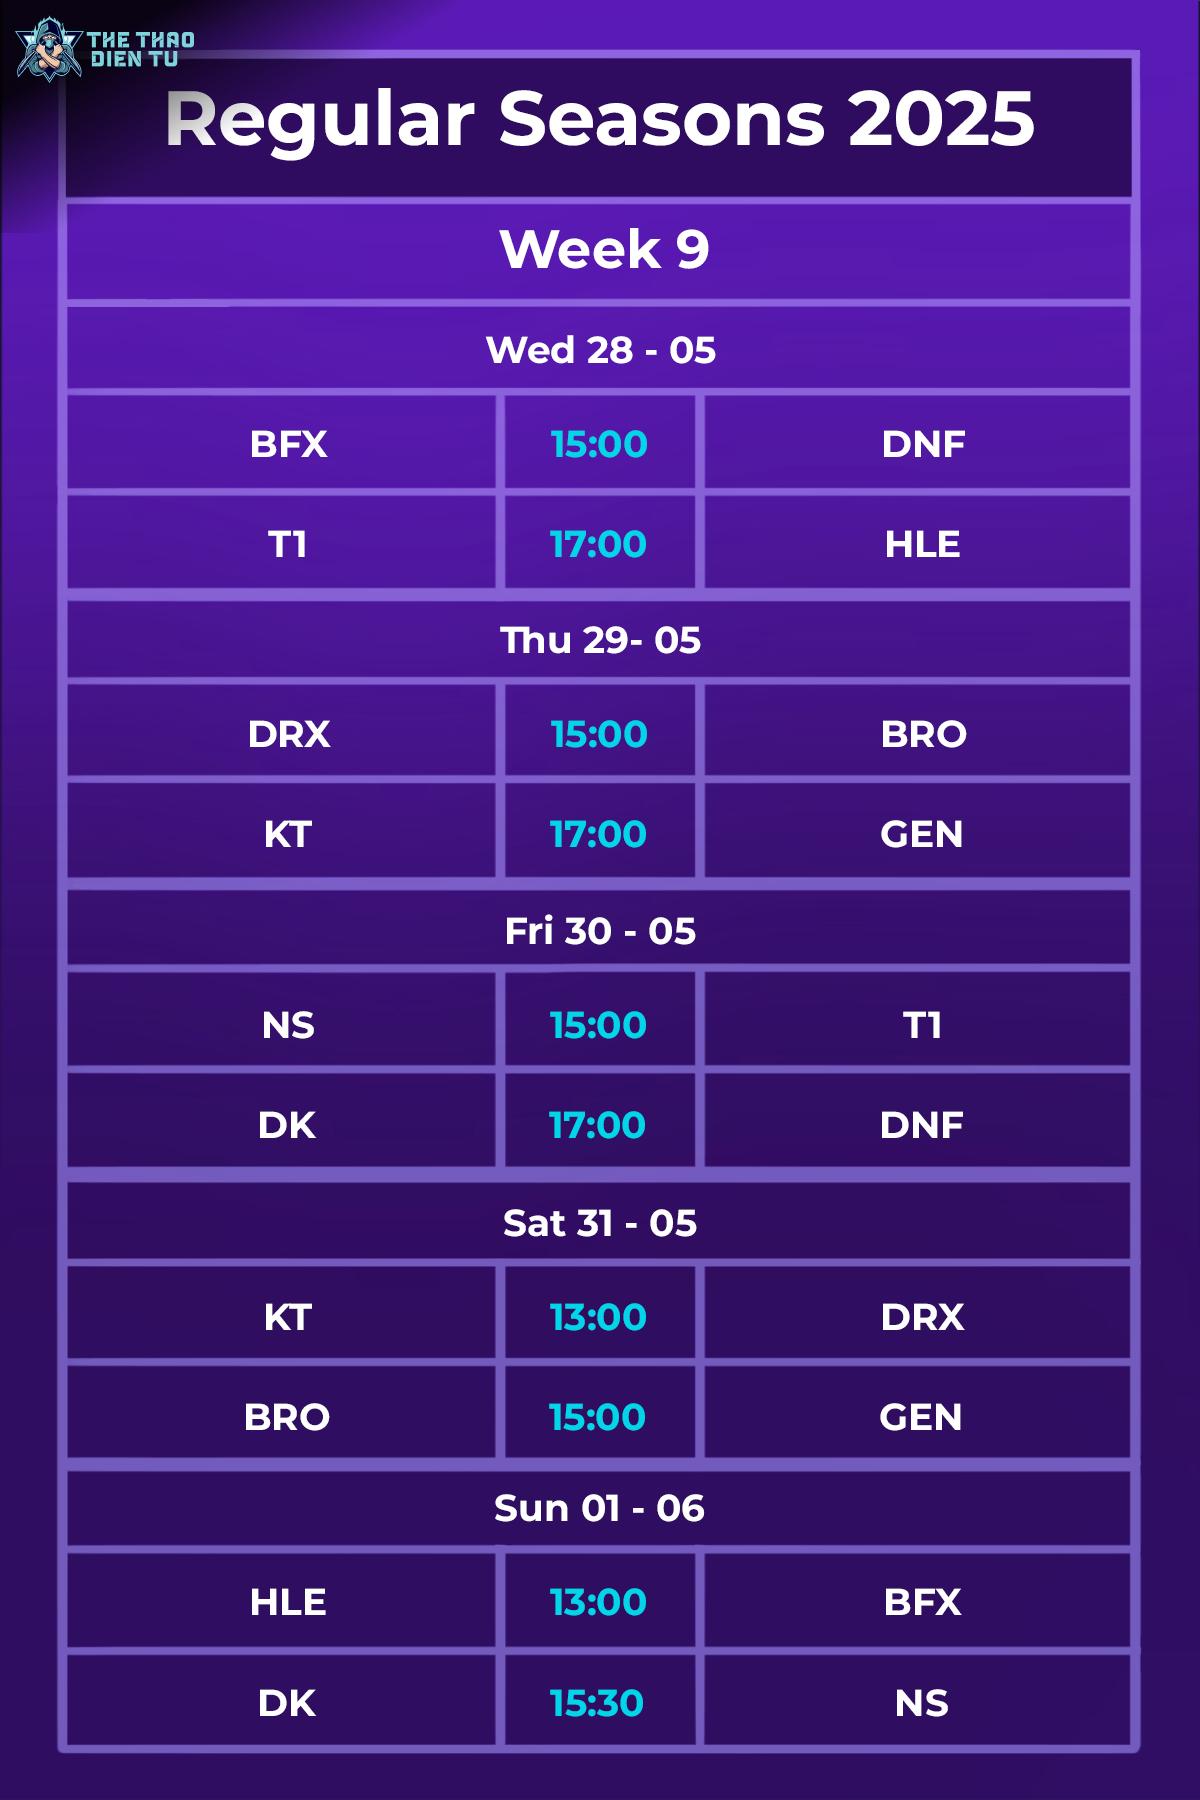Viewport: 1200px width, 1800px height.
Task: Click the Fri 30 - 05 date header
Action: coord(599,931)
